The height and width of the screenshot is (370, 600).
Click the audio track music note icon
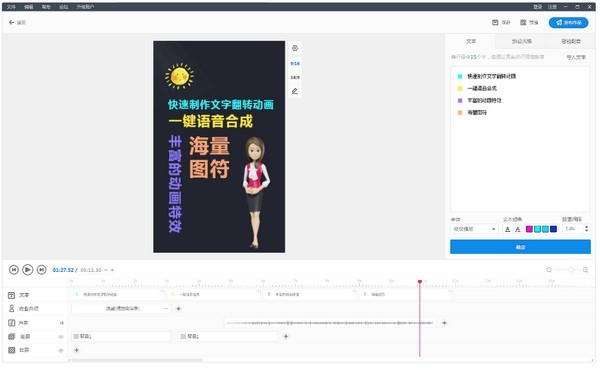pyautogui.click(x=11, y=323)
